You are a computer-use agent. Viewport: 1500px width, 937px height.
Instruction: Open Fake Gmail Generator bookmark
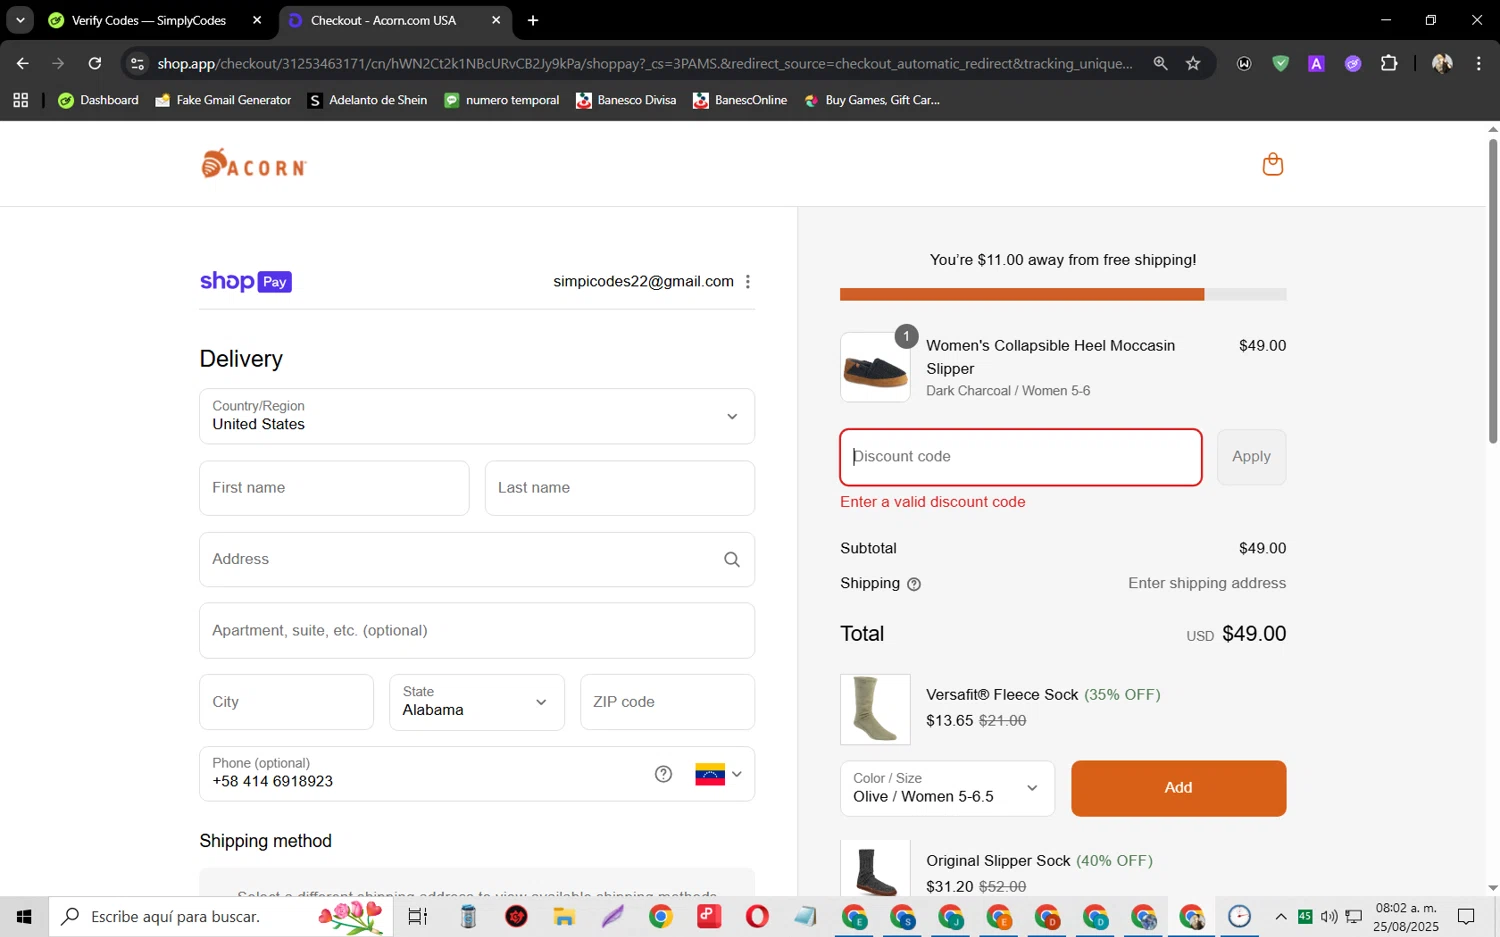(223, 100)
